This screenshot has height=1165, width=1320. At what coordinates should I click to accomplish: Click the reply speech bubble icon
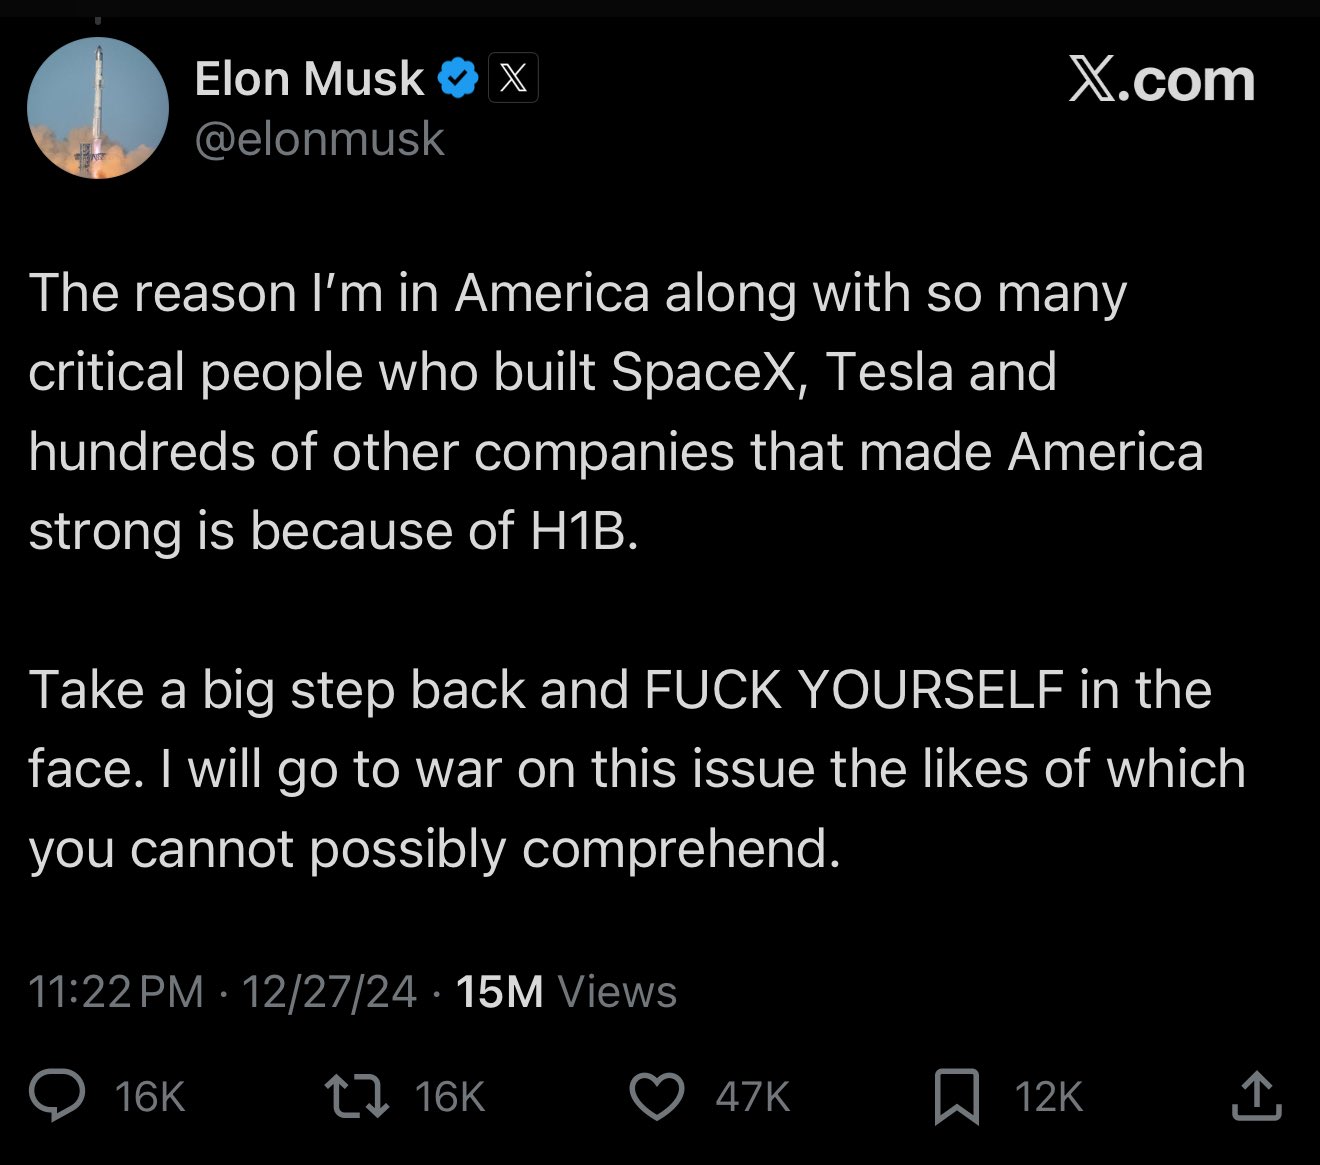[58, 1096]
